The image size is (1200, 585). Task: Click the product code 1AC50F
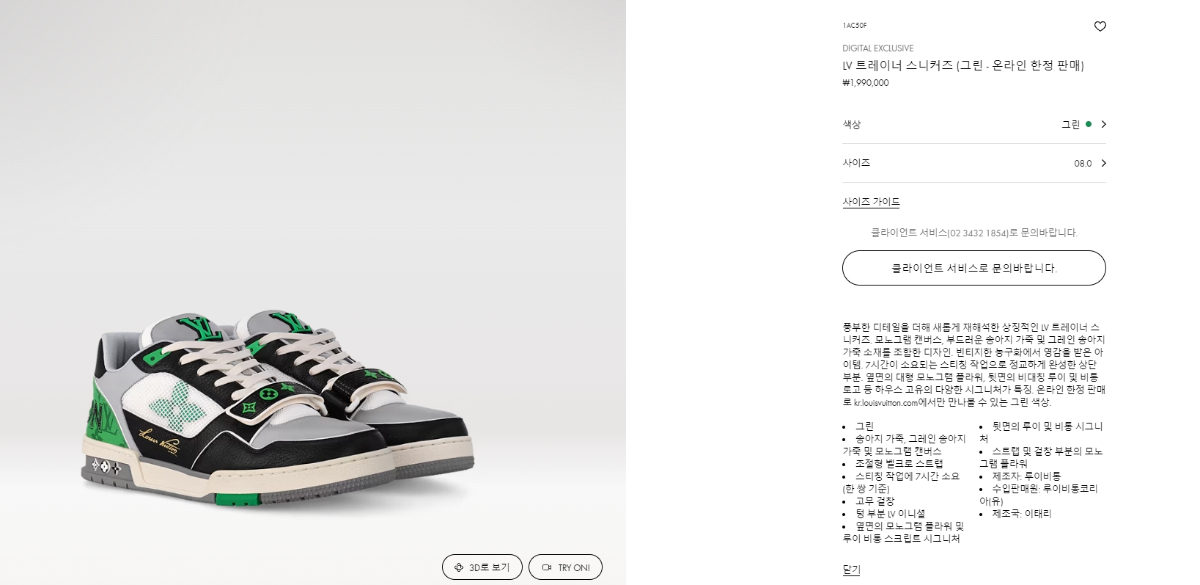854,25
